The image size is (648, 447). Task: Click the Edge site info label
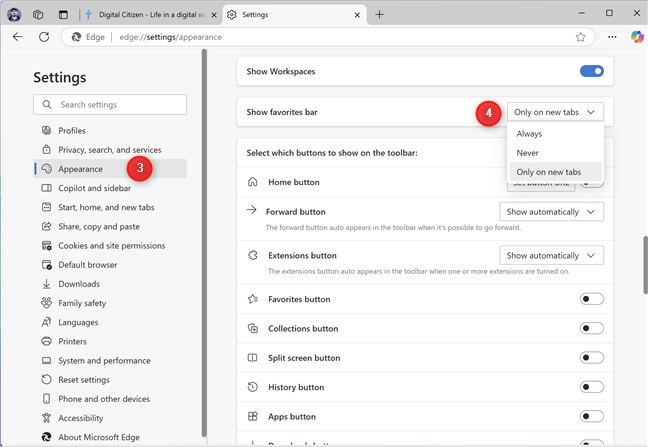pos(88,37)
